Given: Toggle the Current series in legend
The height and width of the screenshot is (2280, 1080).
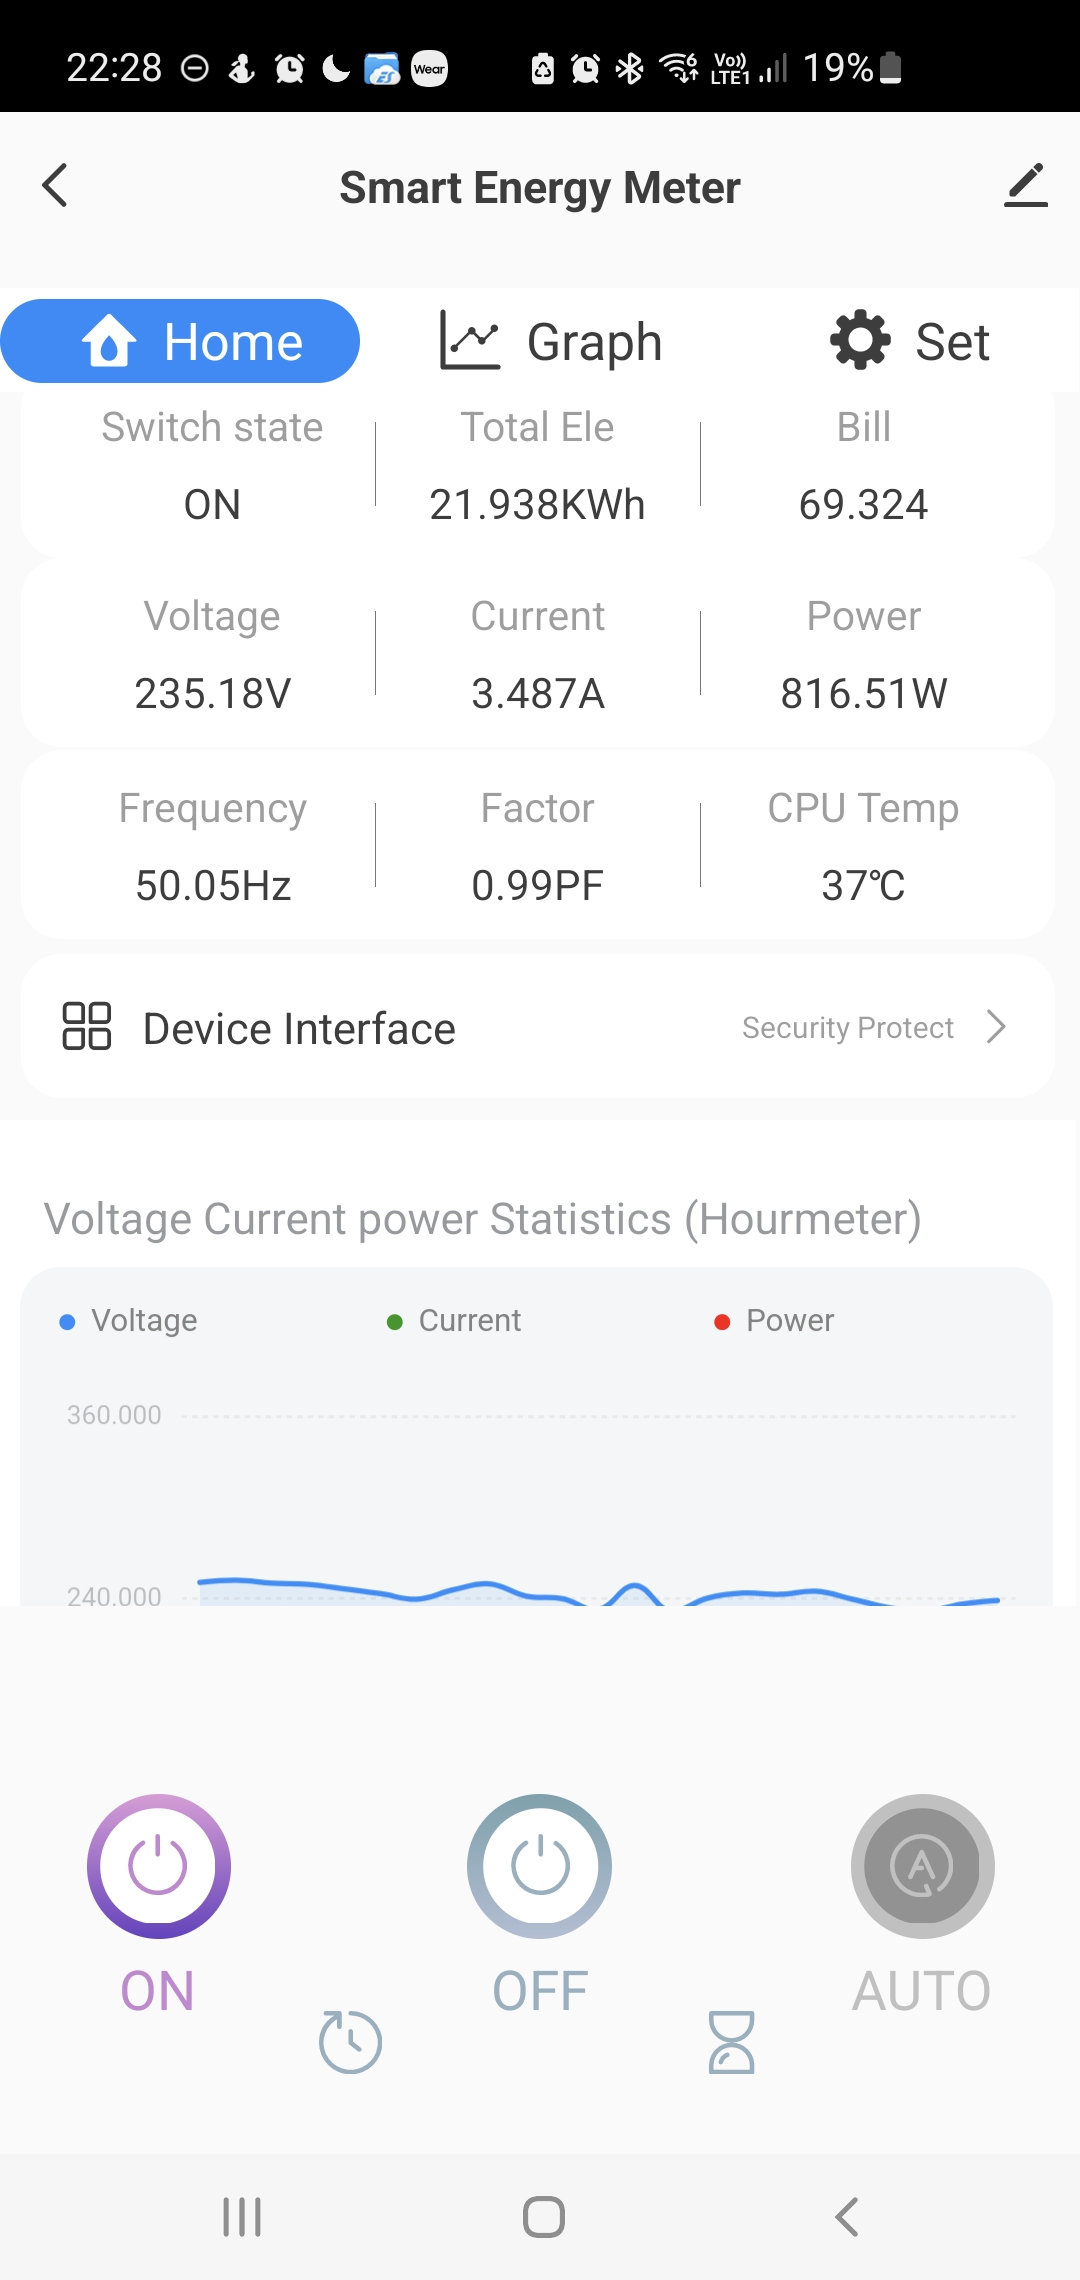Looking at the screenshot, I should click(x=455, y=1321).
